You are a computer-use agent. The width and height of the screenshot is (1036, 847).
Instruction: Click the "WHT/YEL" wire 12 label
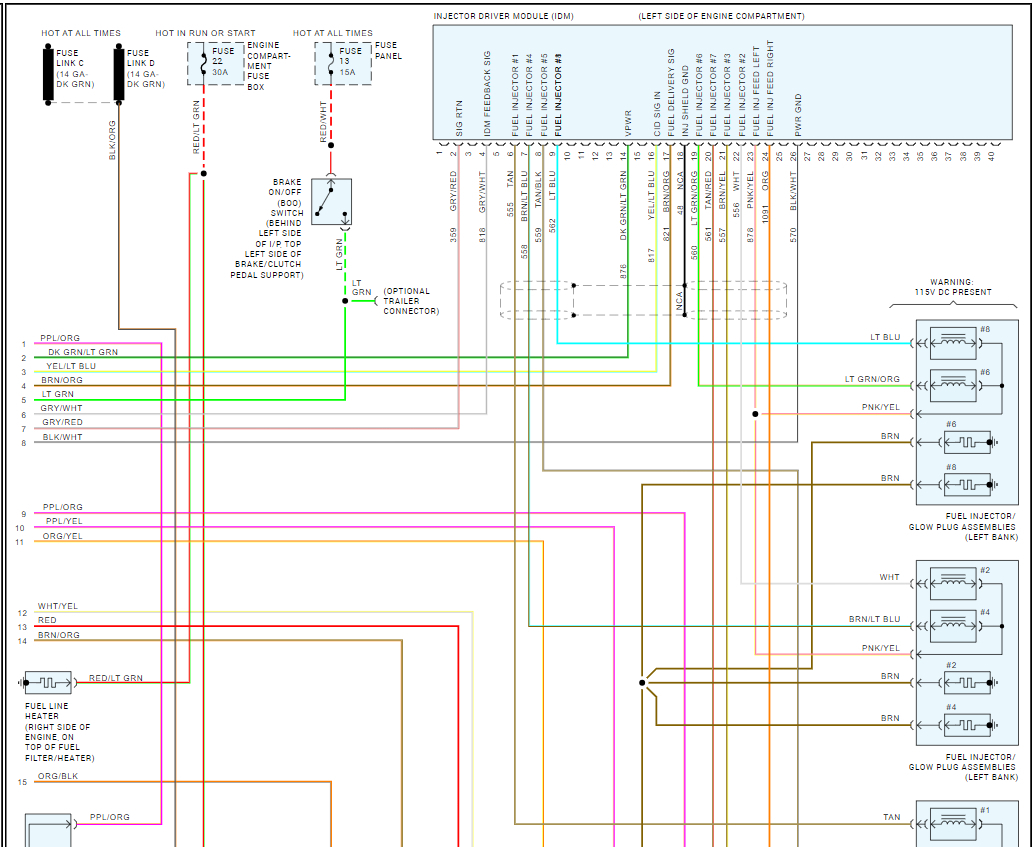pos(58,606)
